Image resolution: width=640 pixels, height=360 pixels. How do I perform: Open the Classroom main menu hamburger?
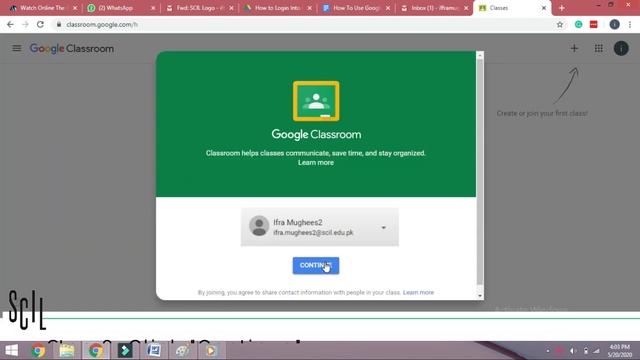(17, 48)
